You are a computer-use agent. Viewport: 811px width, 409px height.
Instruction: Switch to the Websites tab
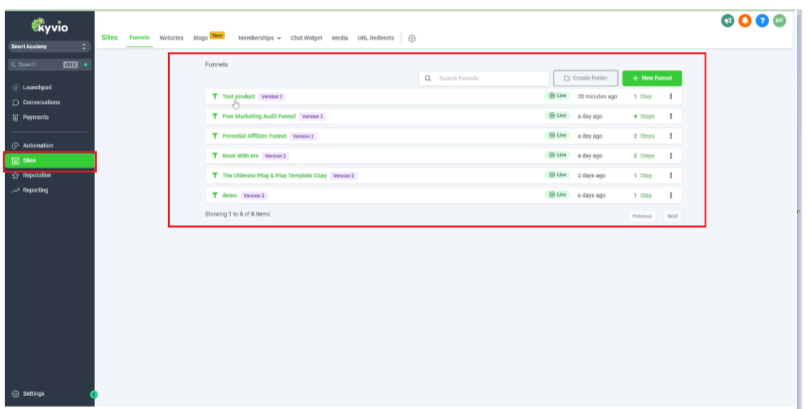[x=171, y=38]
